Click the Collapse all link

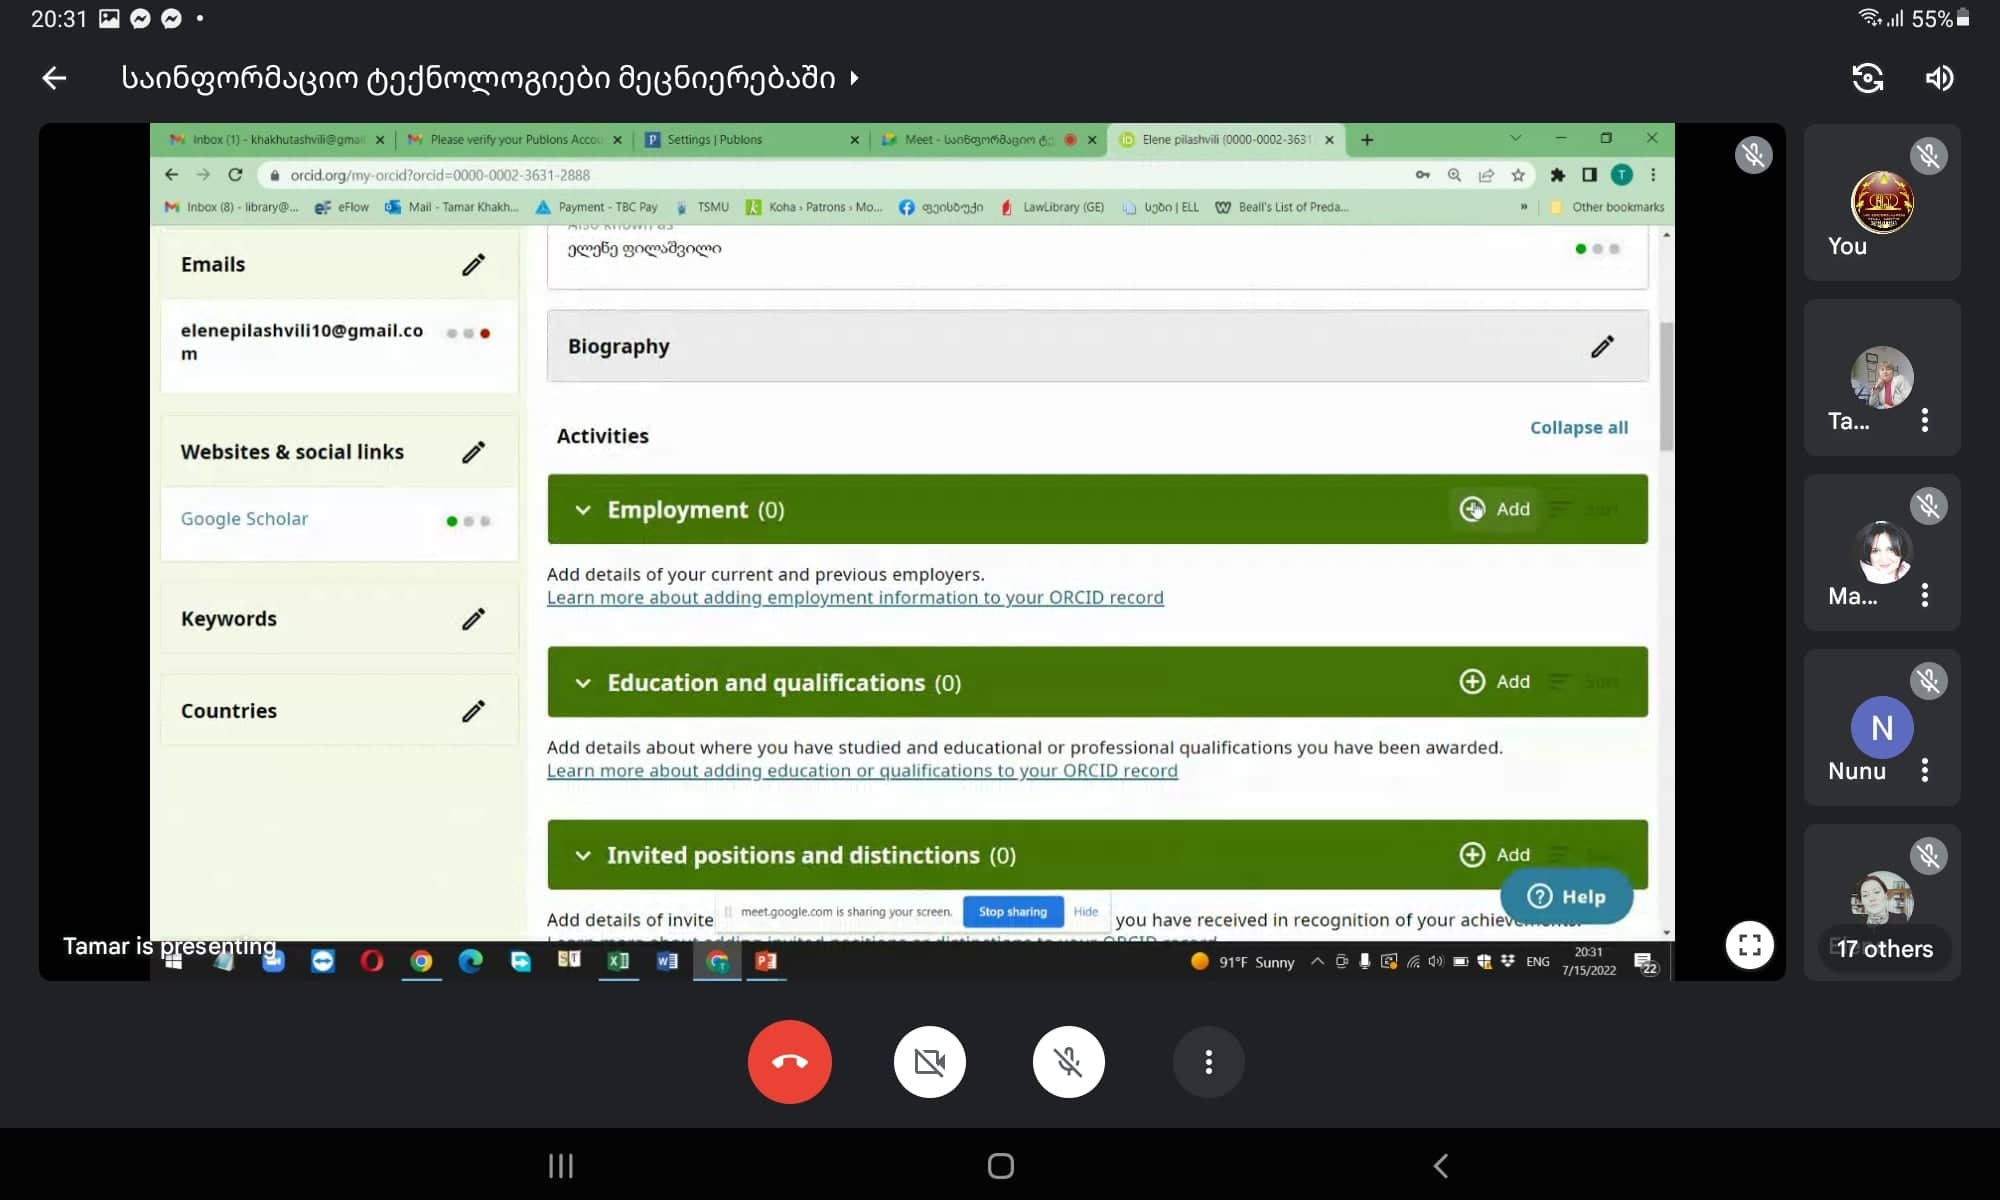click(x=1578, y=427)
